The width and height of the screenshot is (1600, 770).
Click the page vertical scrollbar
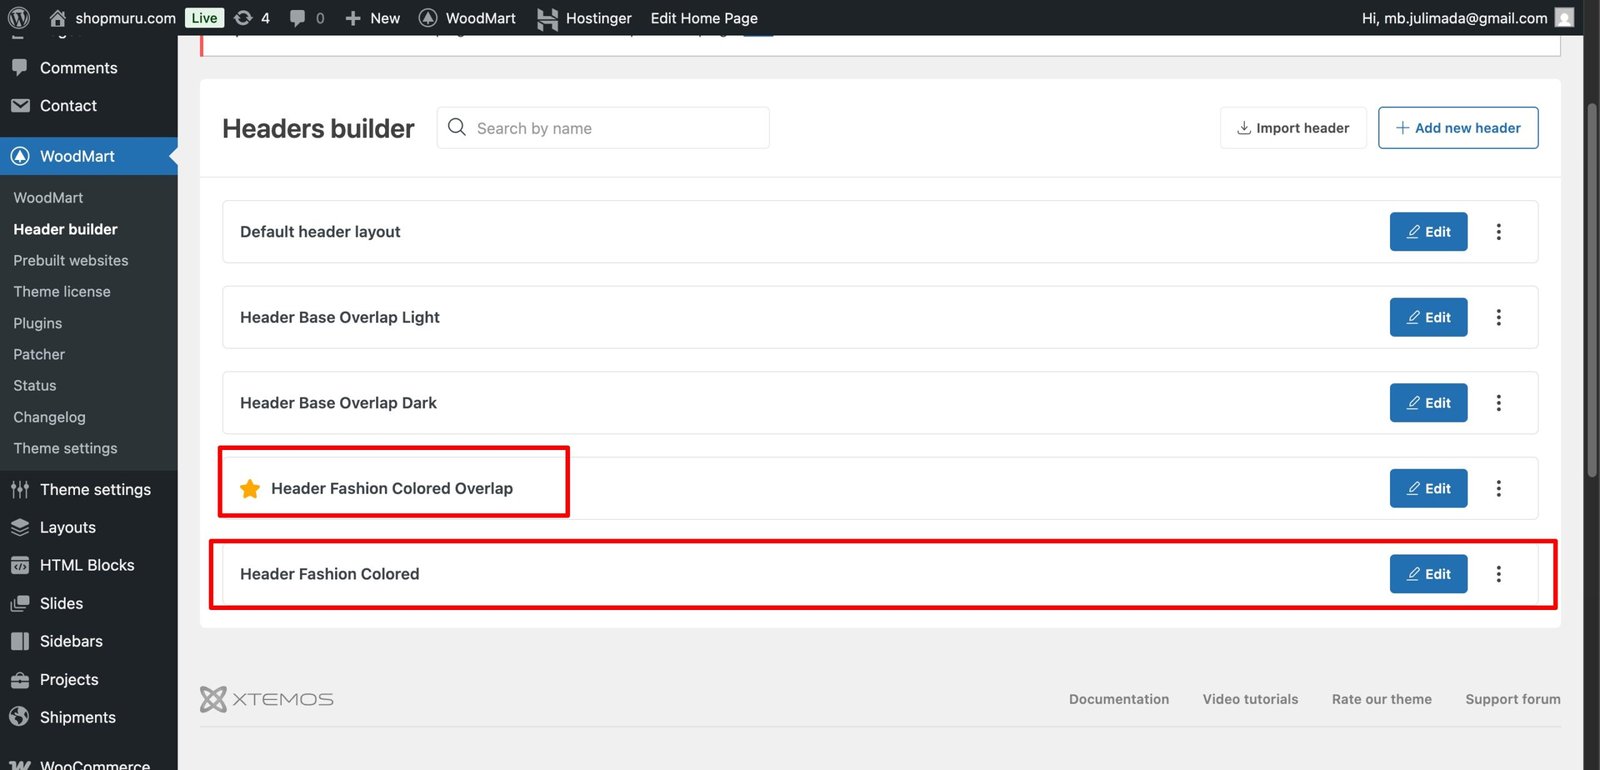pyautogui.click(x=1592, y=290)
